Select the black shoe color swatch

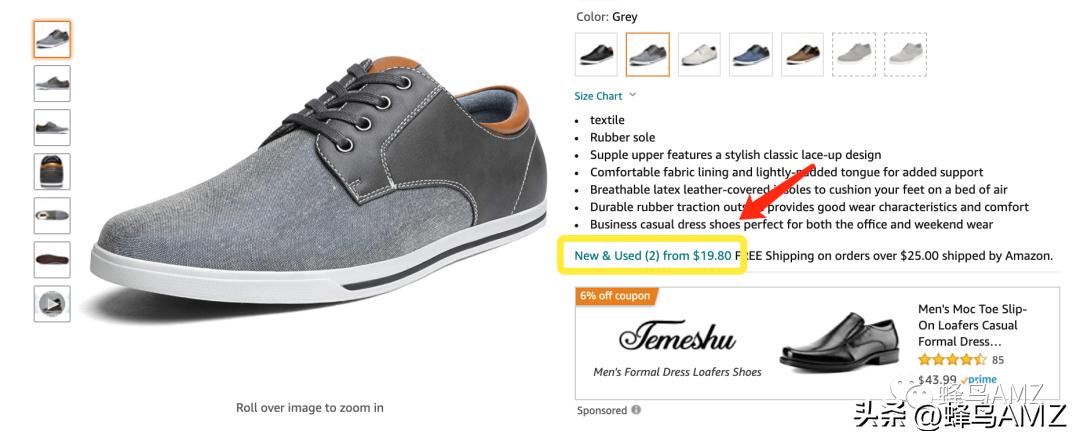596,55
